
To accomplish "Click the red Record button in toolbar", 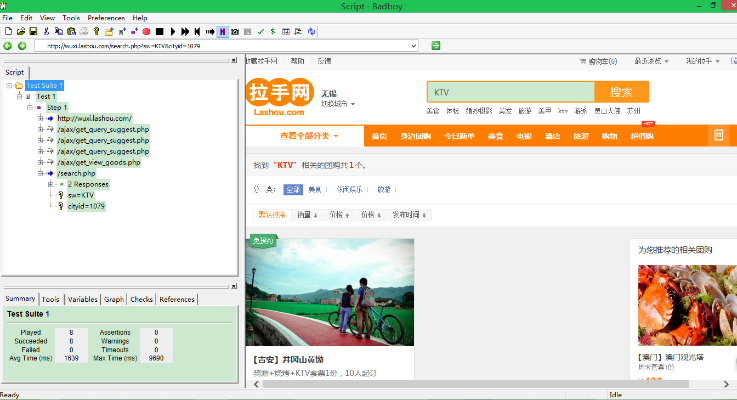I will coord(146,32).
